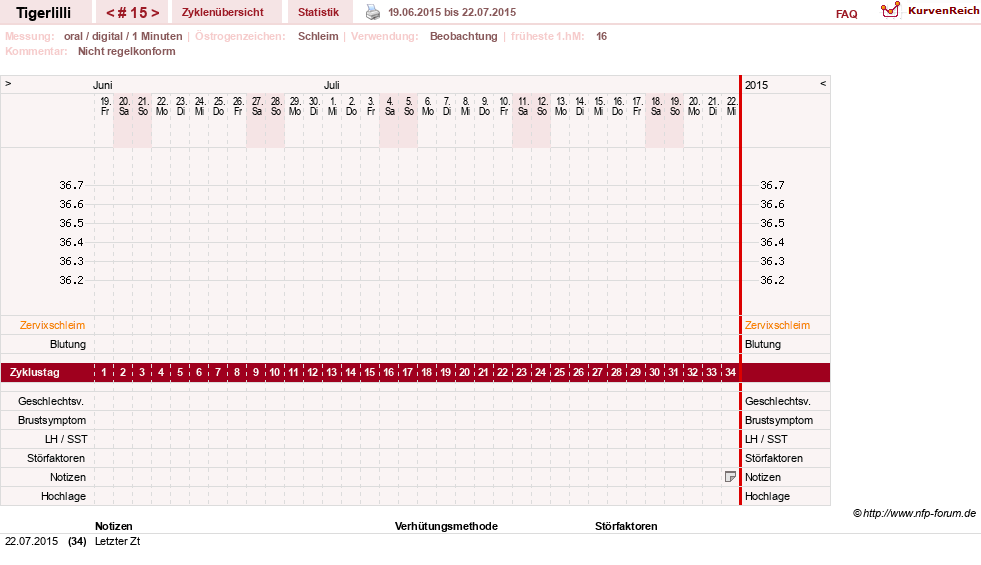Click the right 36.5 temperature label
Image resolution: width=981 pixels, height=565 pixels.
click(x=772, y=223)
